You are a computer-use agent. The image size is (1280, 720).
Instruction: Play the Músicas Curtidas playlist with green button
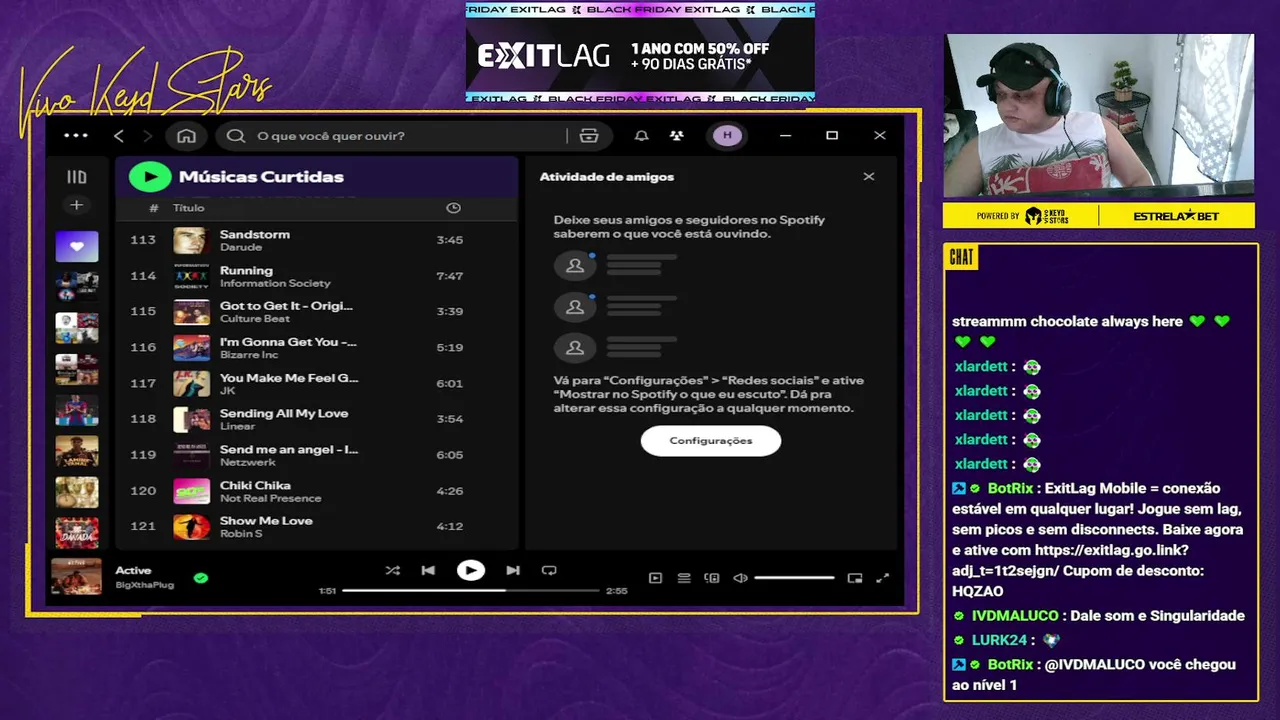click(150, 177)
